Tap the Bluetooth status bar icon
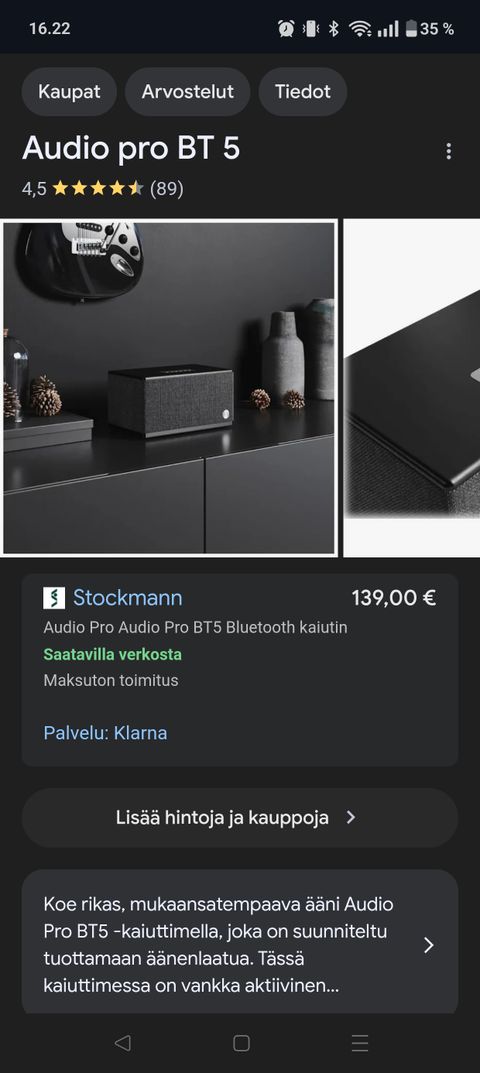The width and height of the screenshot is (480, 1073). click(333, 29)
